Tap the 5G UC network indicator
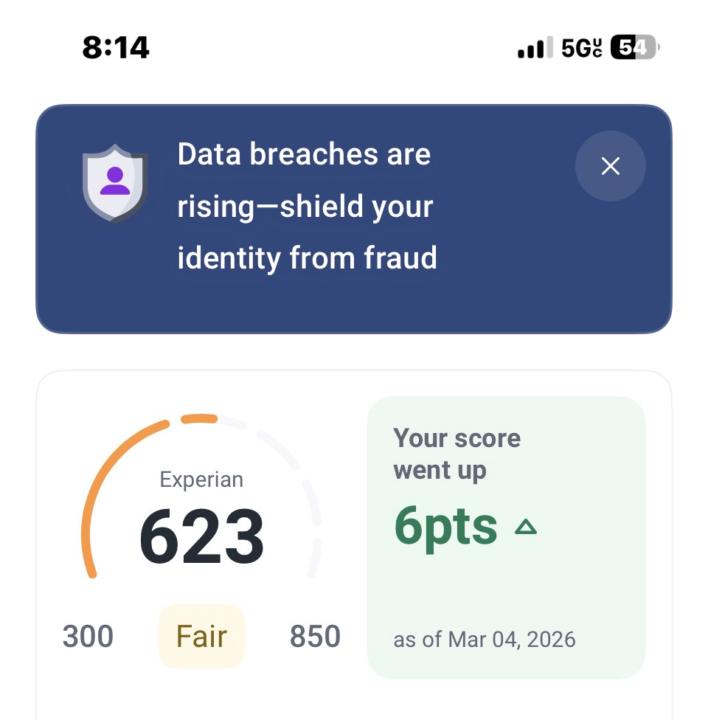The image size is (708, 720). 580,48
